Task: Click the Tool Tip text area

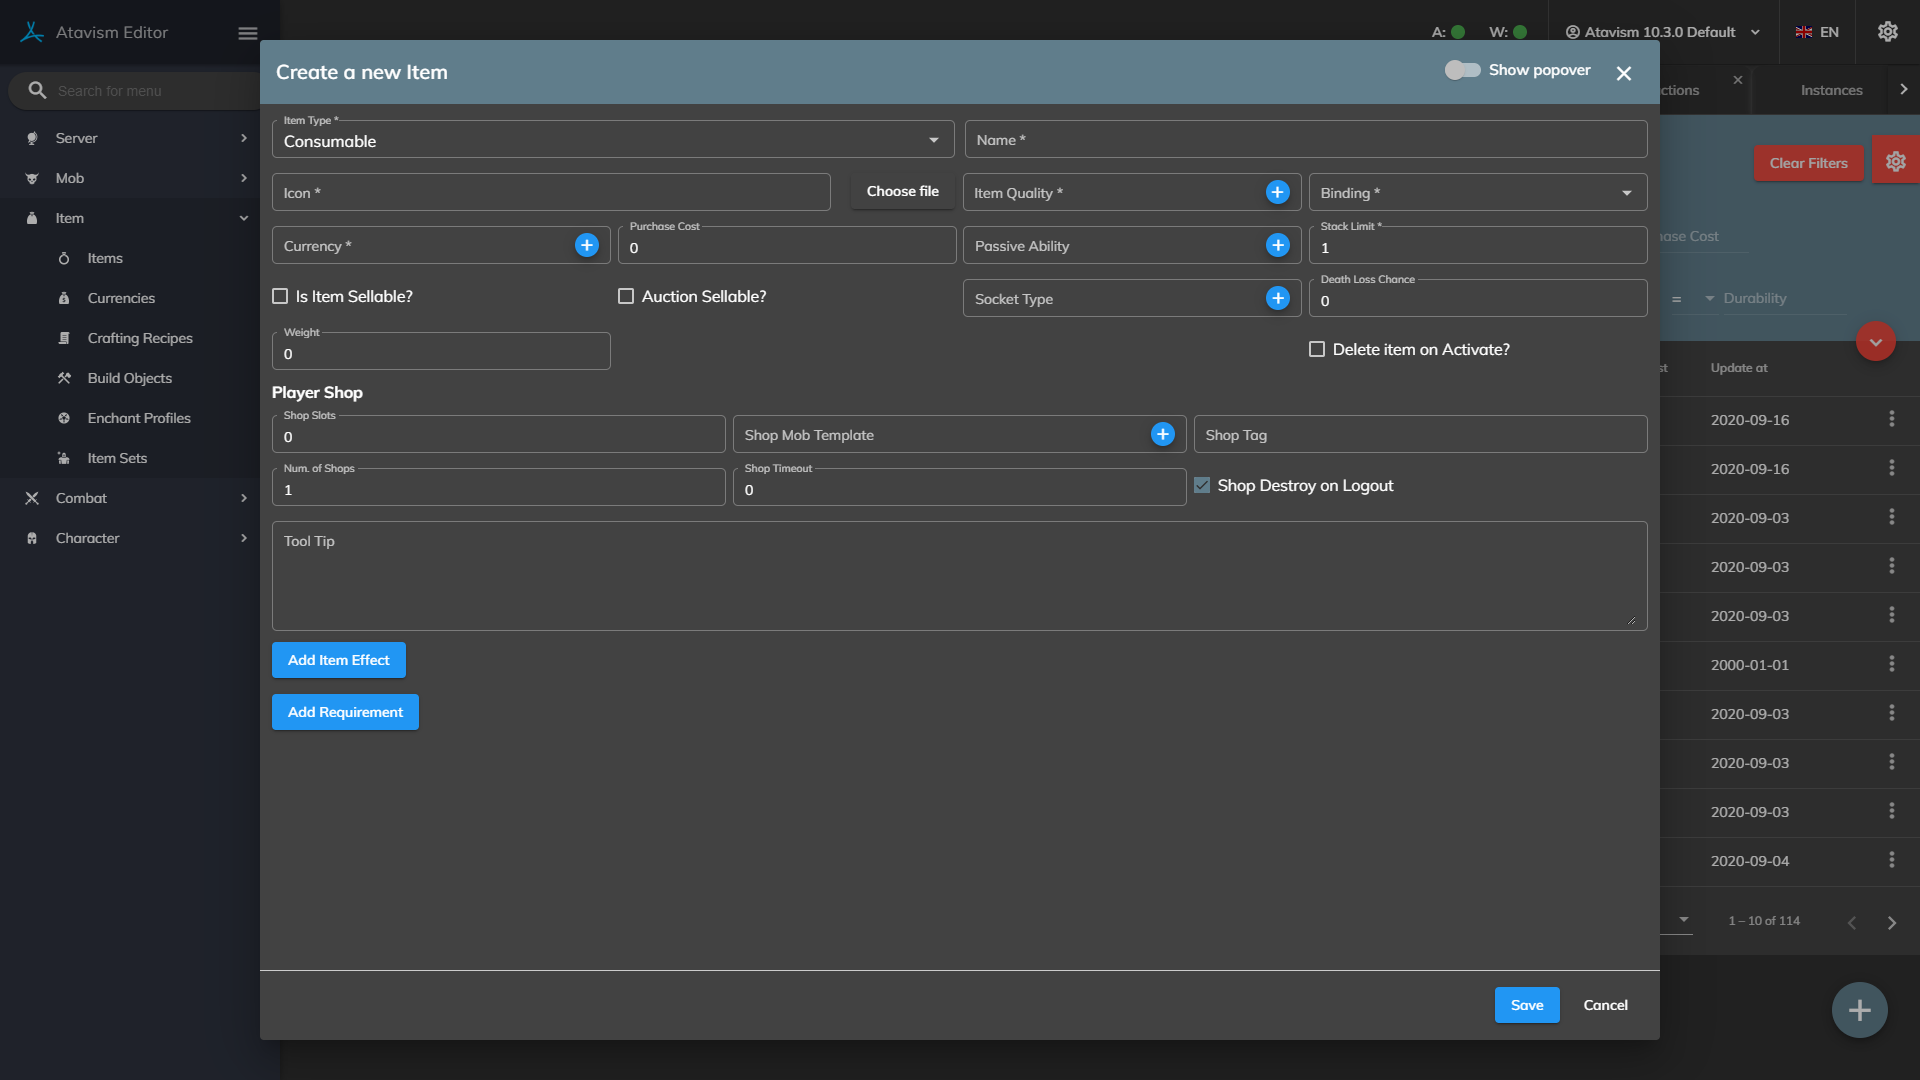Action: [x=958, y=576]
